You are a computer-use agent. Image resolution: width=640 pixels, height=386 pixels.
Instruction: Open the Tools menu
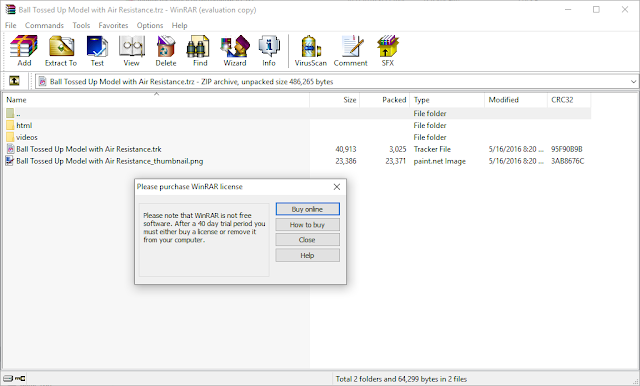coord(81,25)
